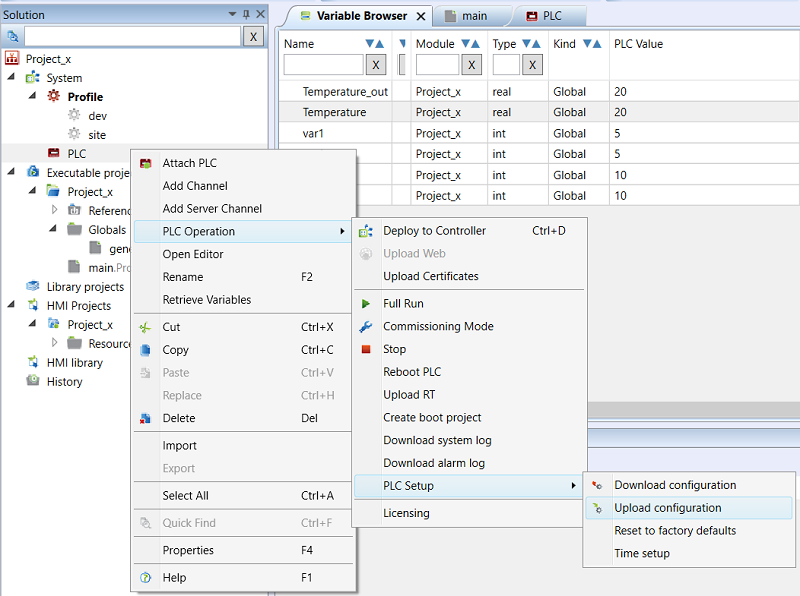Image resolution: width=800 pixels, height=596 pixels.
Task: Collapse the HMI Projects node
Action: pyautogui.click(x=11, y=304)
